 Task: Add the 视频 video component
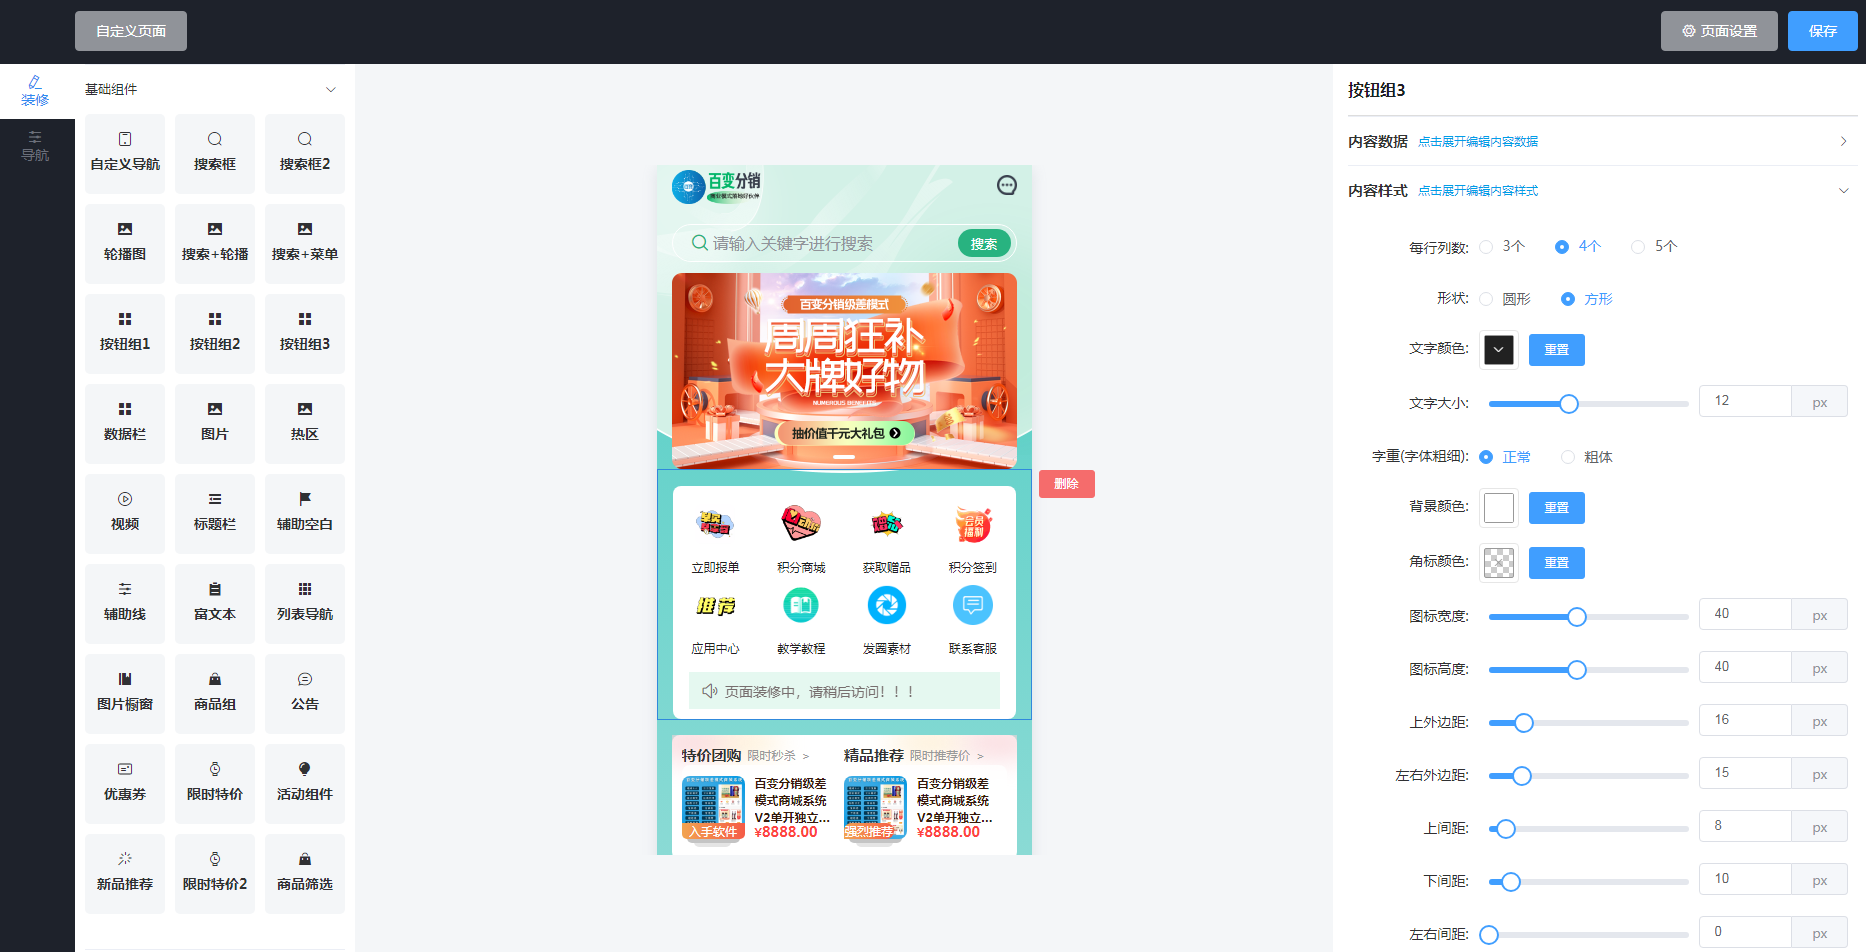click(125, 512)
